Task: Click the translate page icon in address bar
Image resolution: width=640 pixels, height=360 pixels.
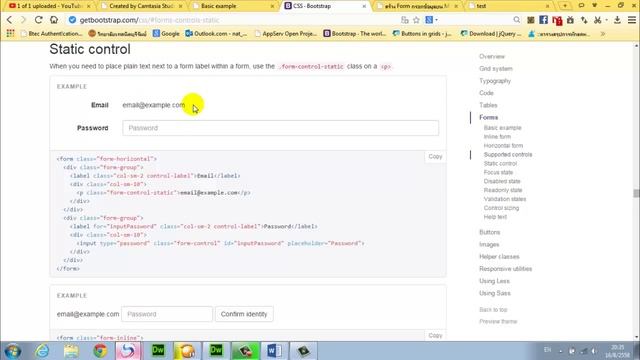Action: [x=404, y=20]
